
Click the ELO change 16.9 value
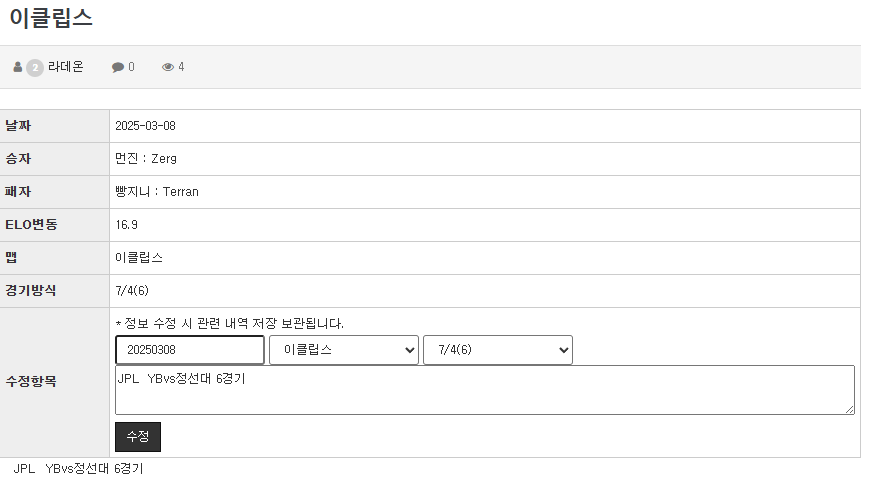point(126,224)
